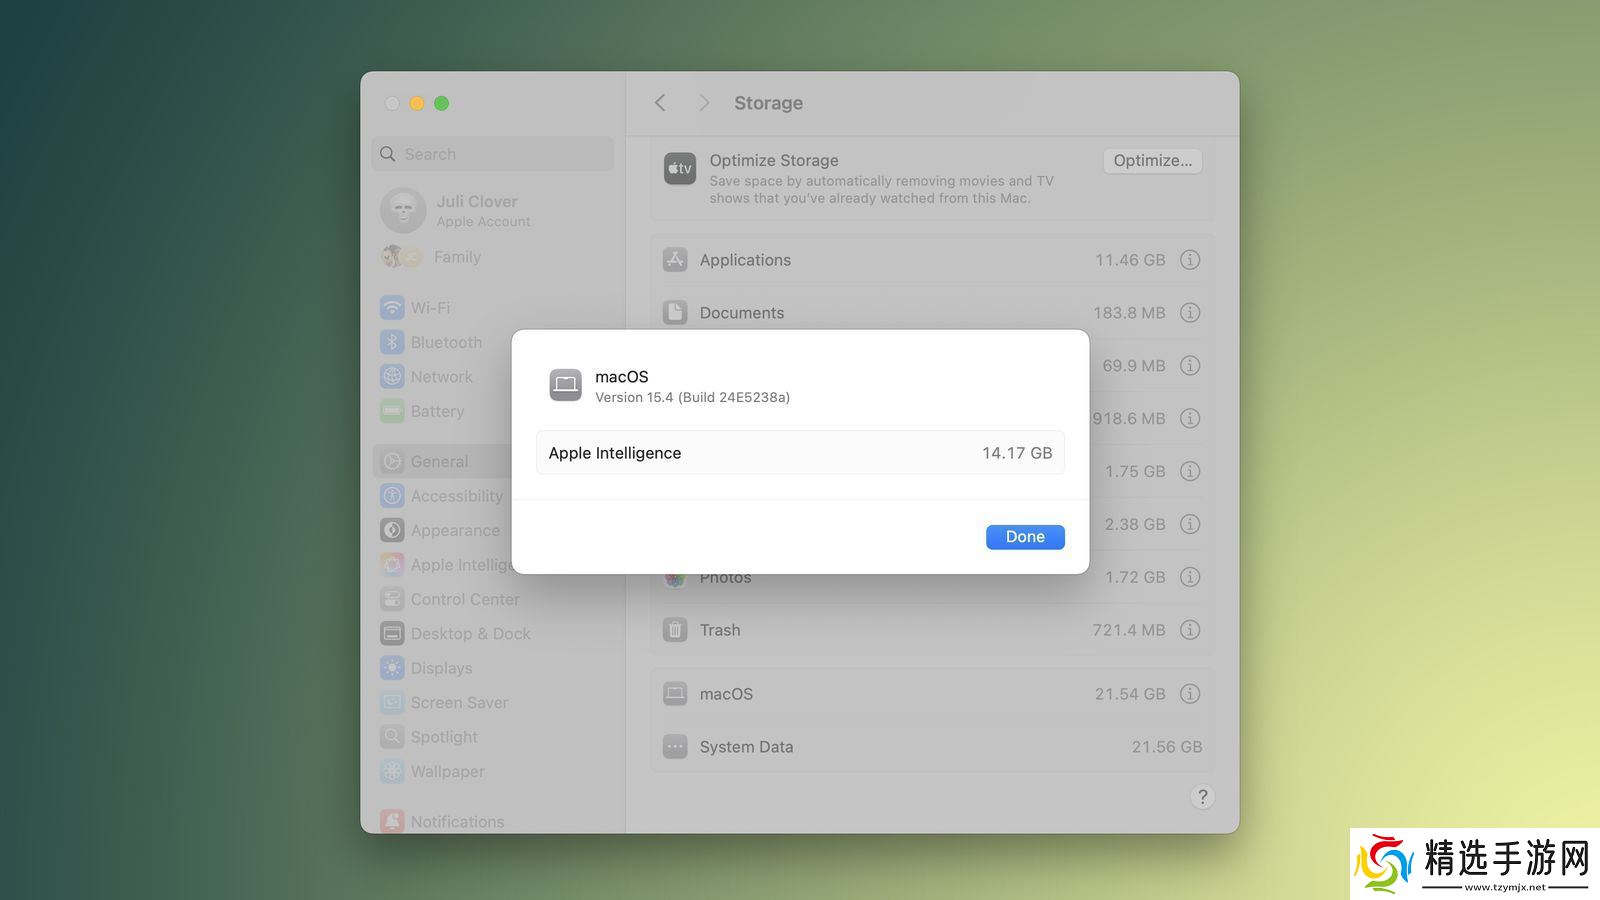The image size is (1600, 900).
Task: Show info for macOS storage
Action: (1189, 694)
